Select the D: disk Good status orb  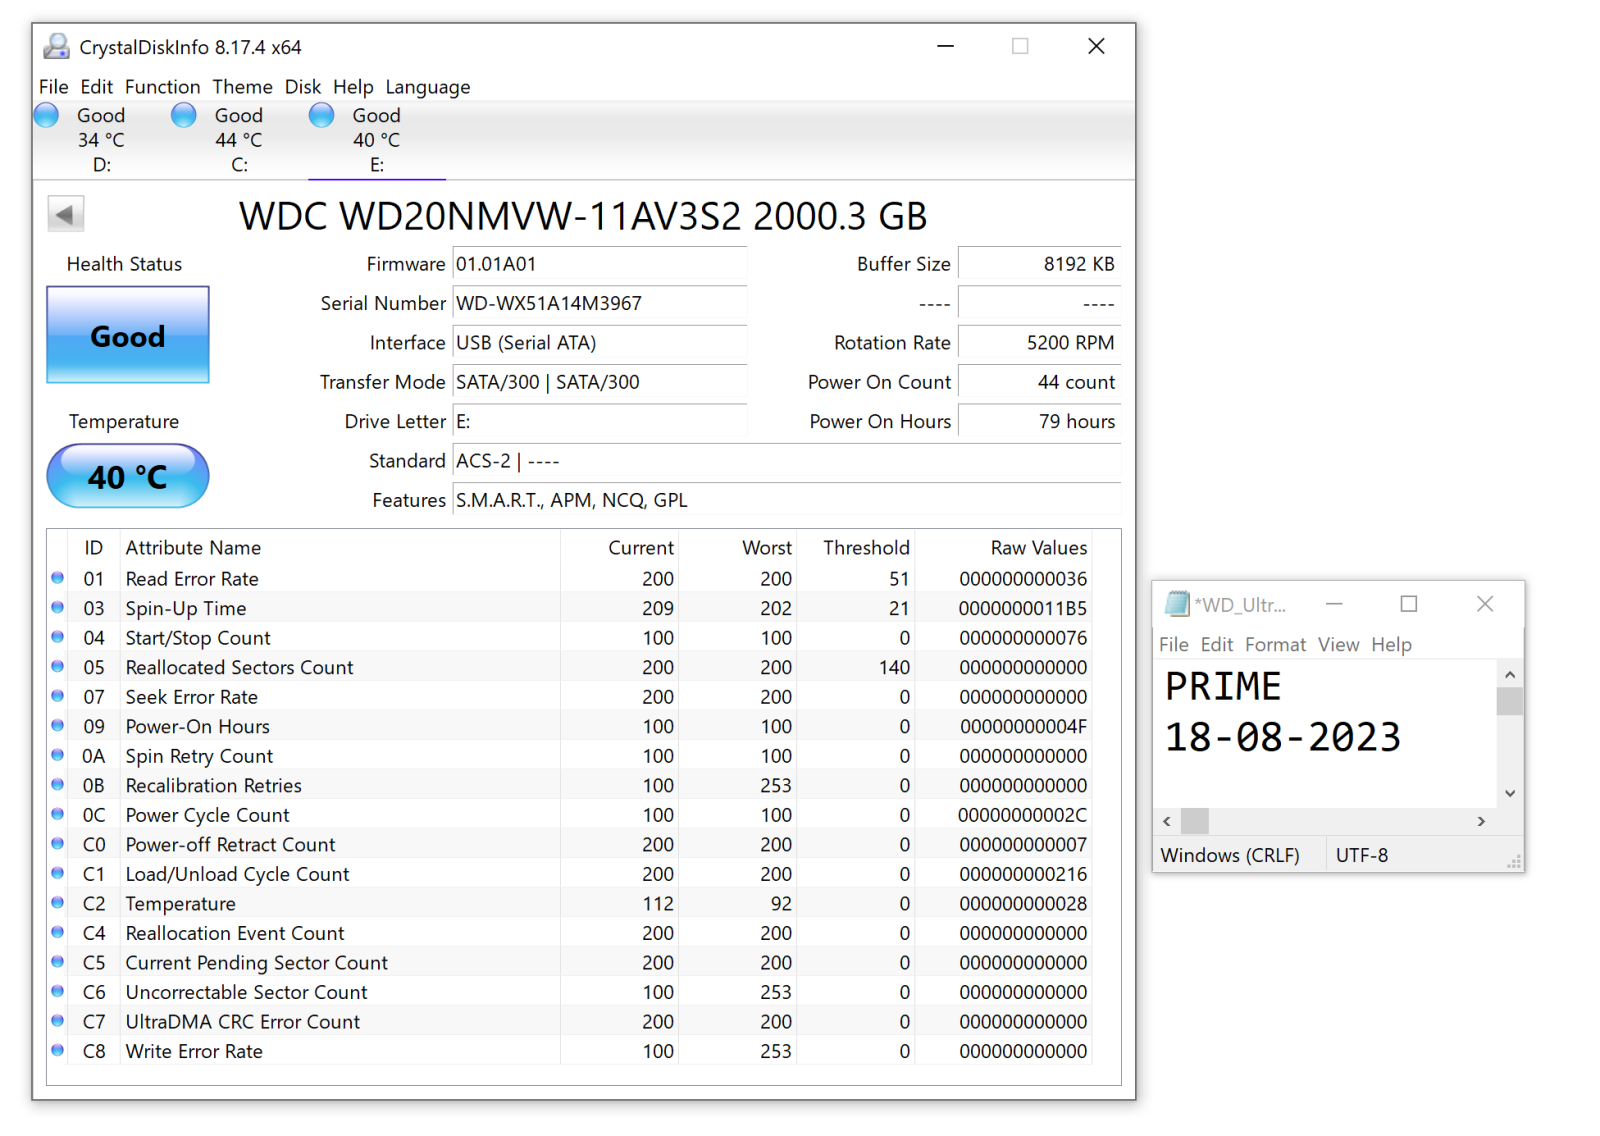46,116
